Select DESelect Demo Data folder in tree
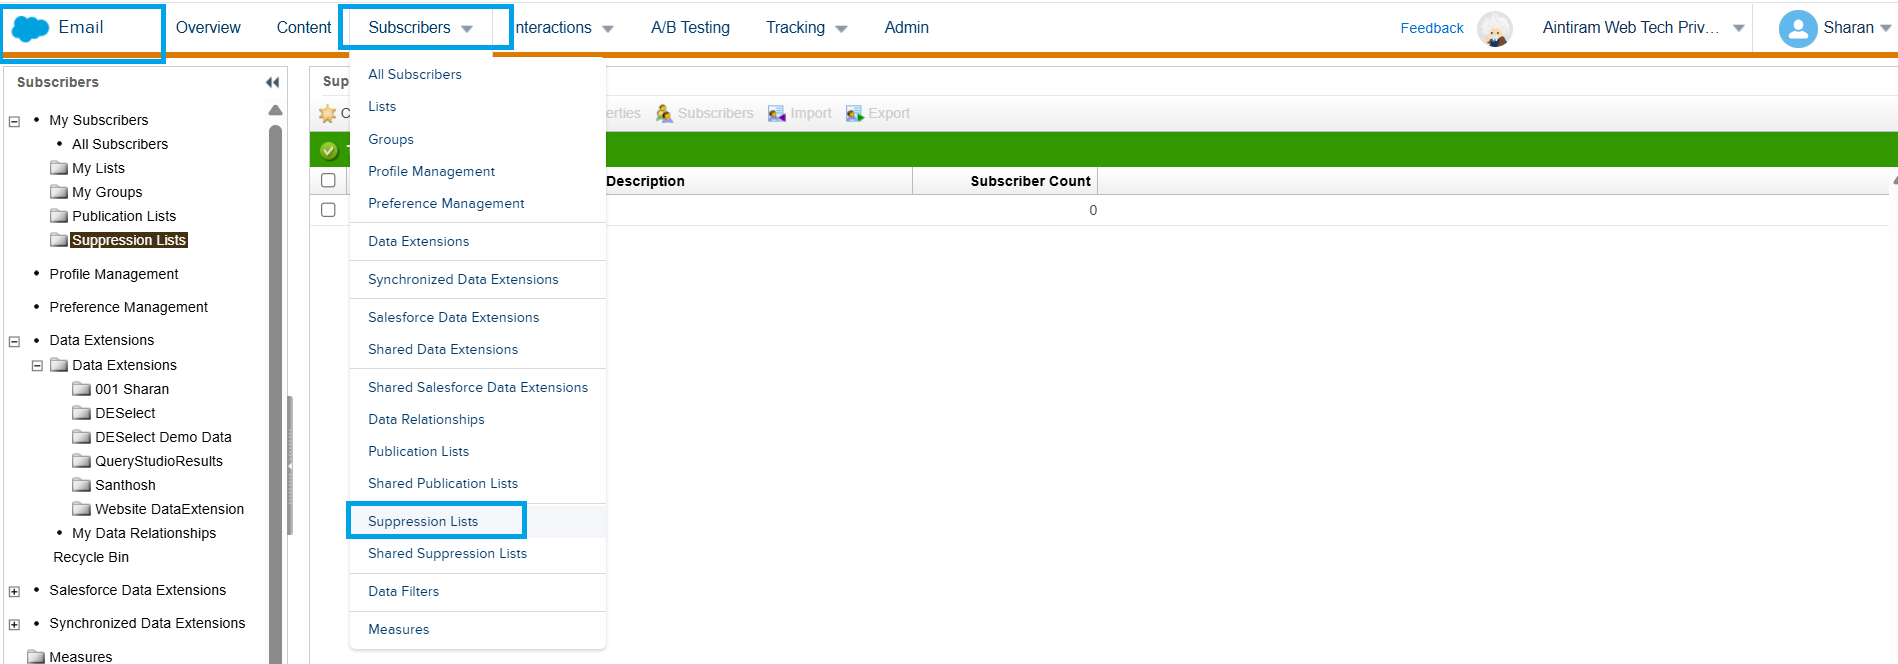Image resolution: width=1898 pixels, height=664 pixels. point(163,437)
